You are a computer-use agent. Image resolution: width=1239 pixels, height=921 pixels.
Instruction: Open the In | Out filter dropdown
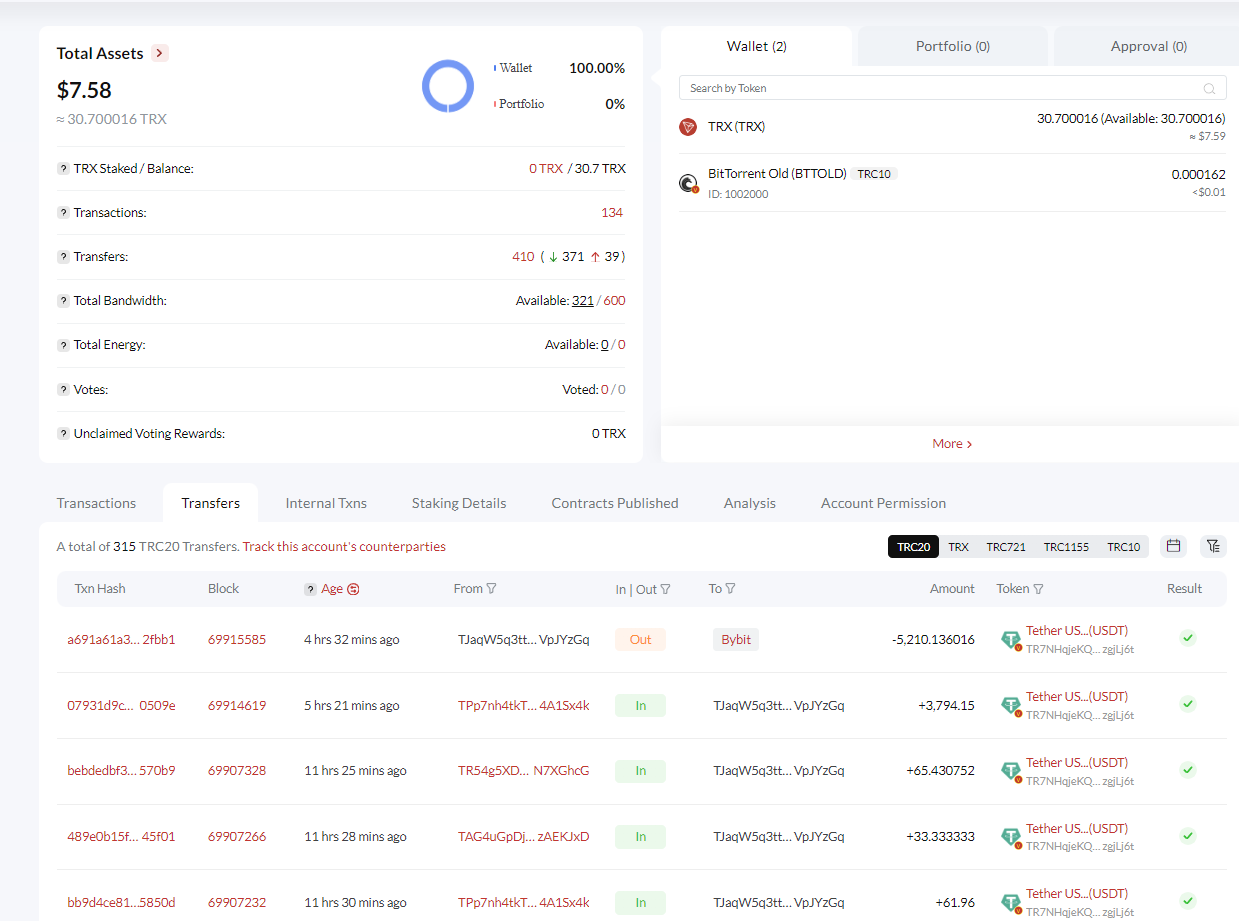pos(666,589)
